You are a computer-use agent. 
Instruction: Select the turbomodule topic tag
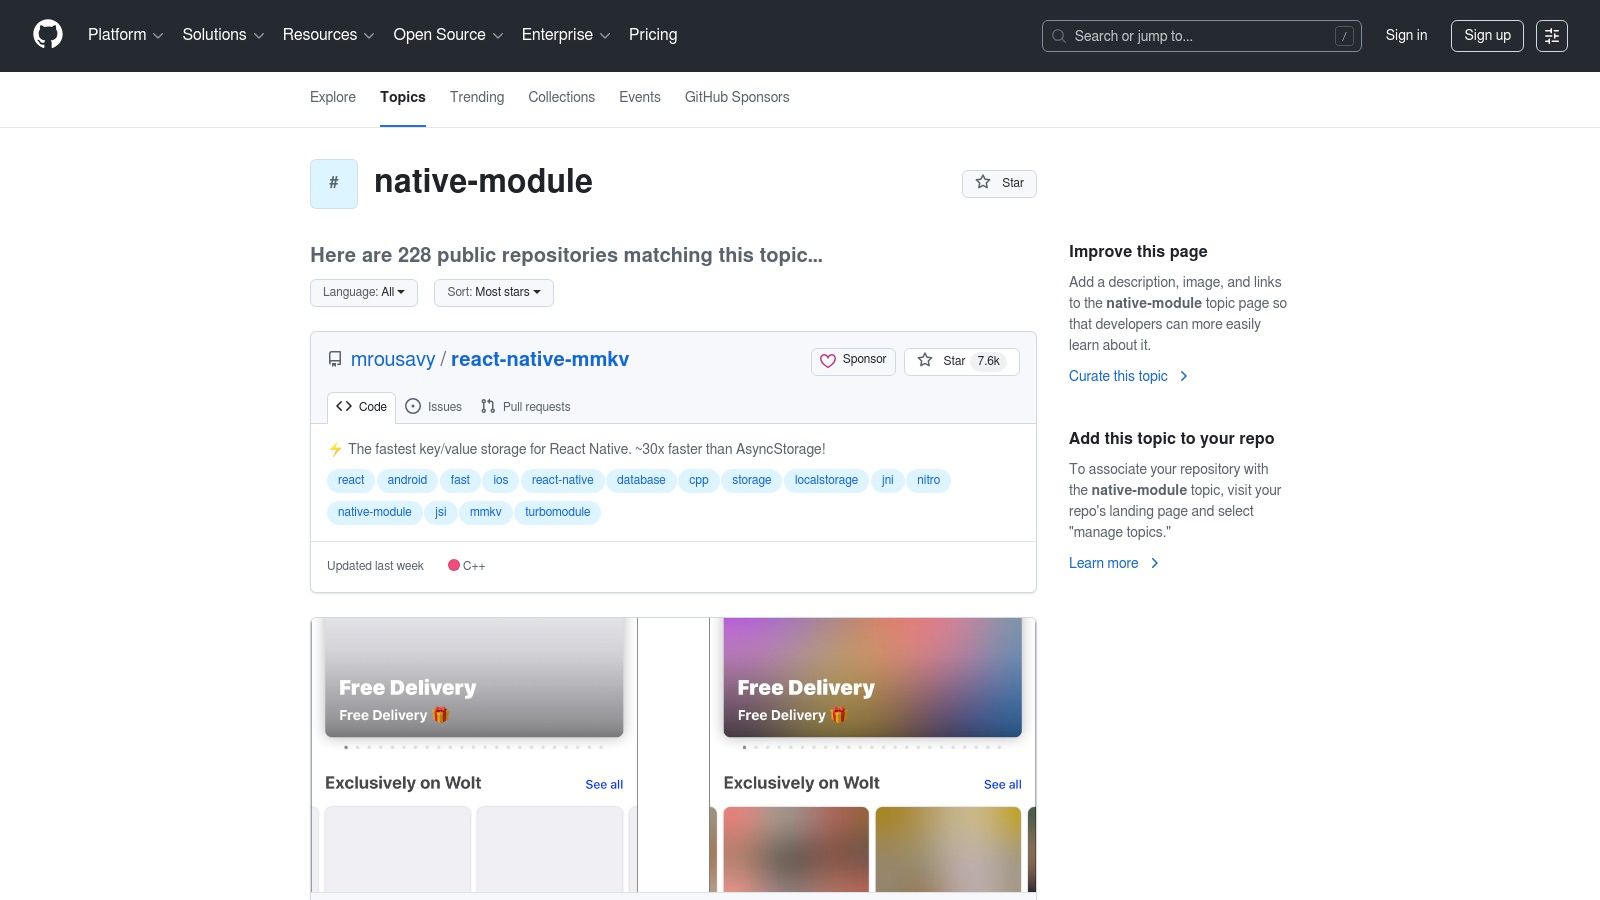[557, 512]
